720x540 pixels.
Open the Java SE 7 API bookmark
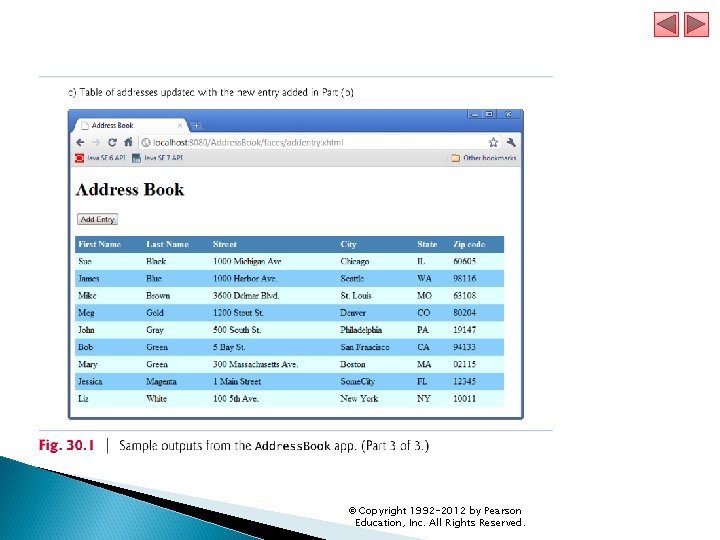pyautogui.click(x=158, y=158)
